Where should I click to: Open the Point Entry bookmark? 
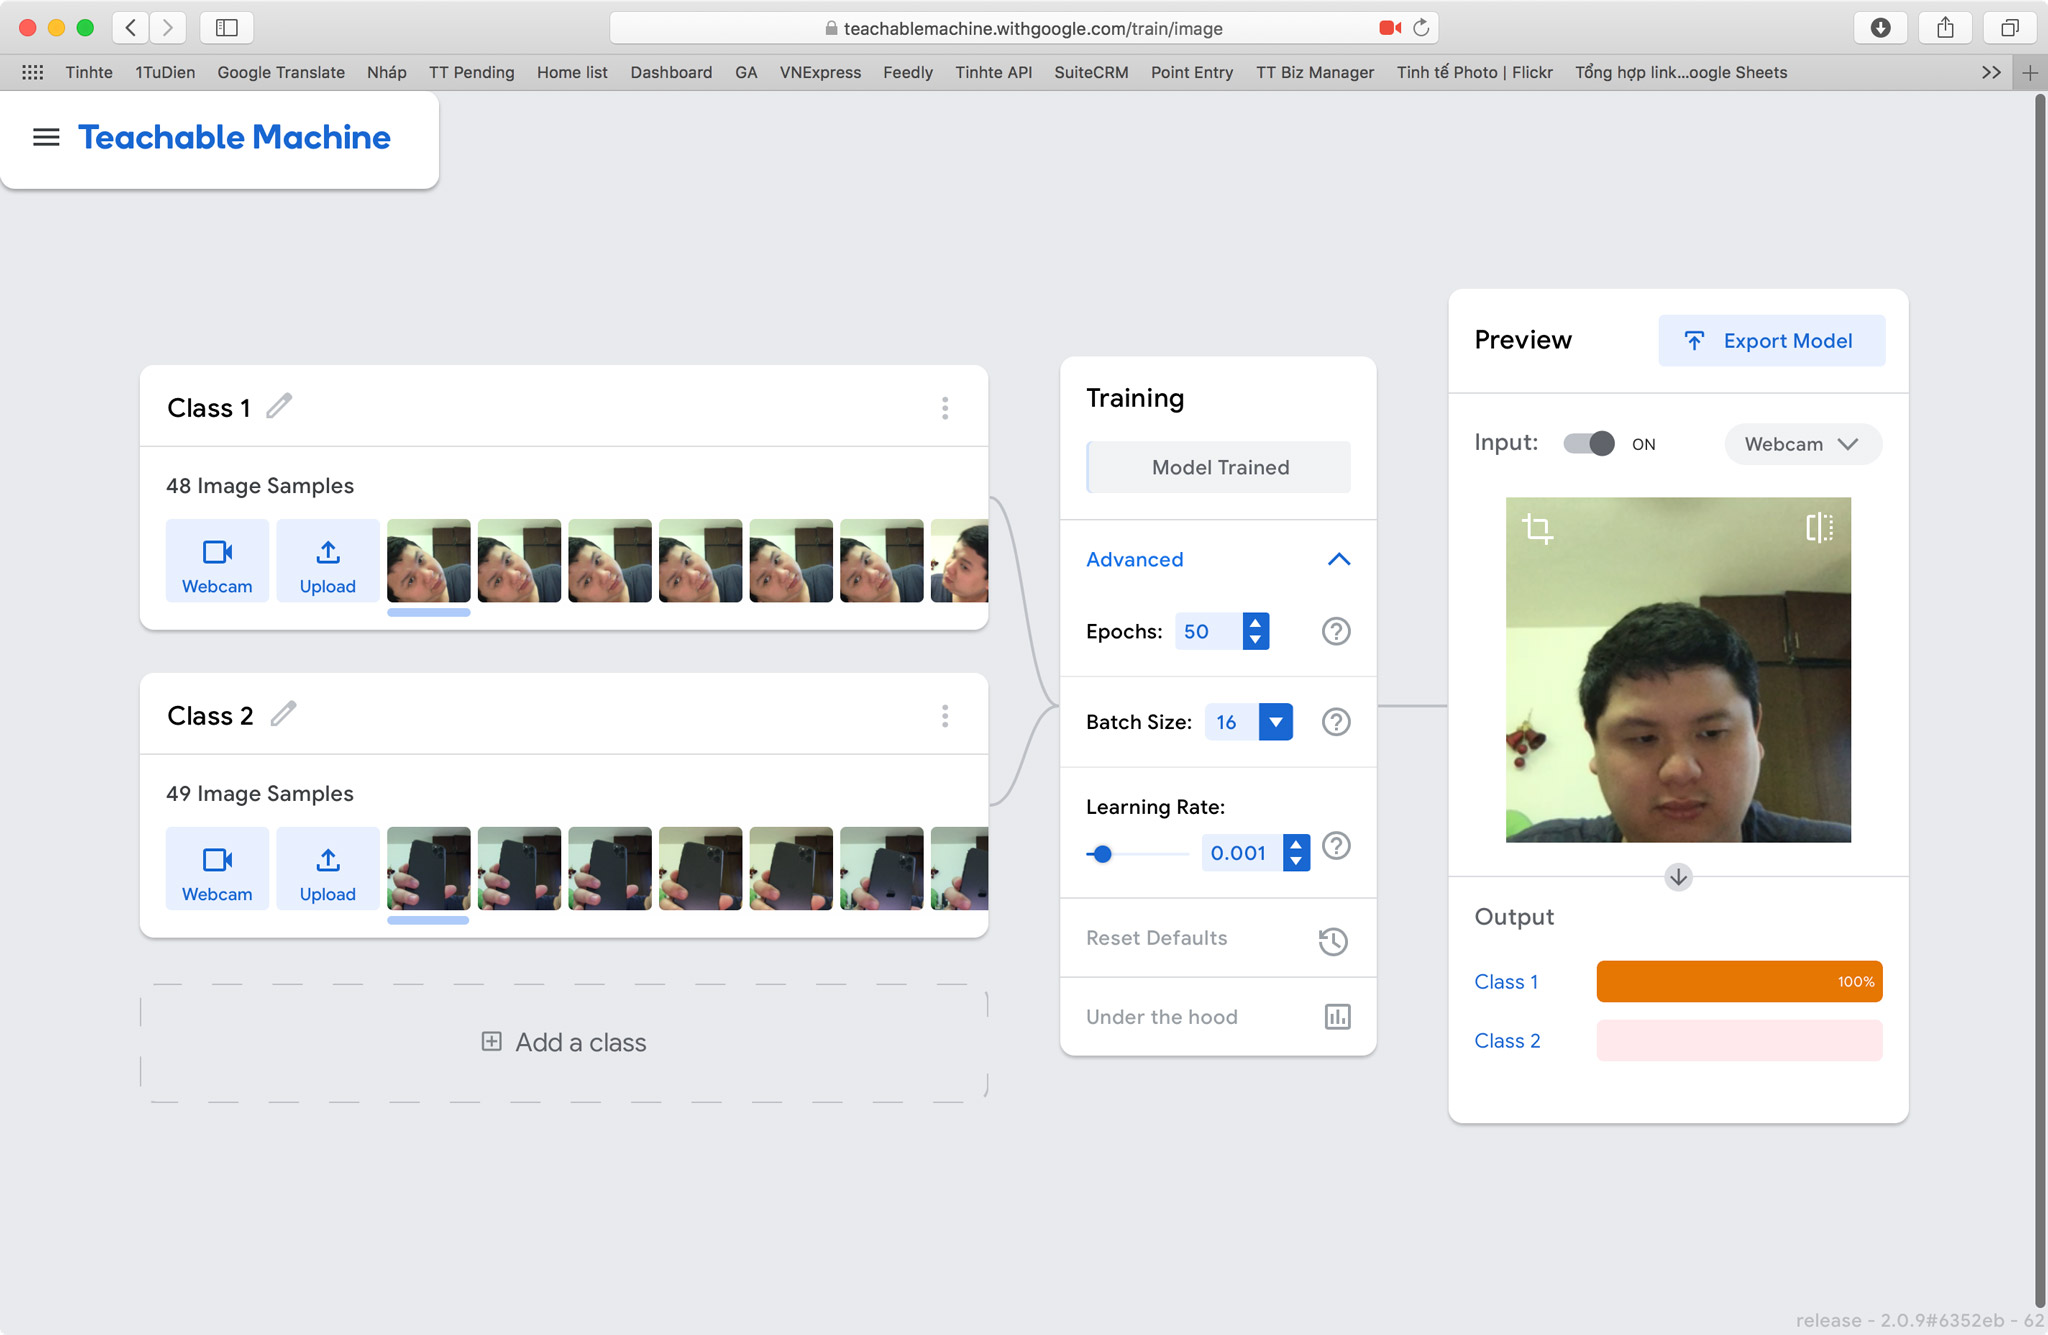(x=1191, y=72)
